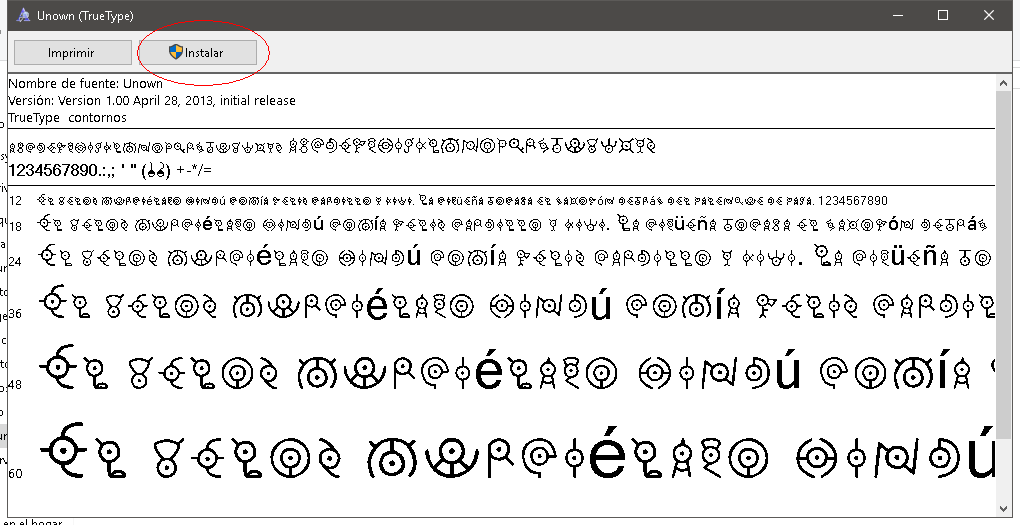Click the scroll down arrow of vertical scrollbar
Screen dimensions: 1020x525
coord(1004,507)
